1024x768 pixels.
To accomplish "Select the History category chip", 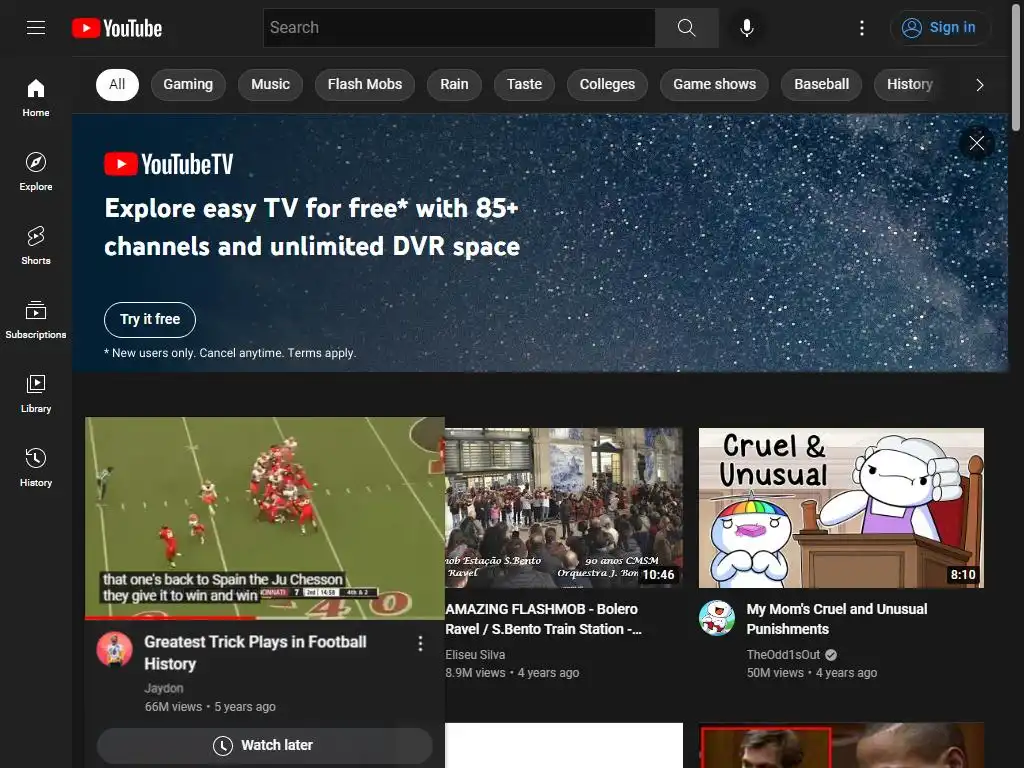I will [910, 84].
